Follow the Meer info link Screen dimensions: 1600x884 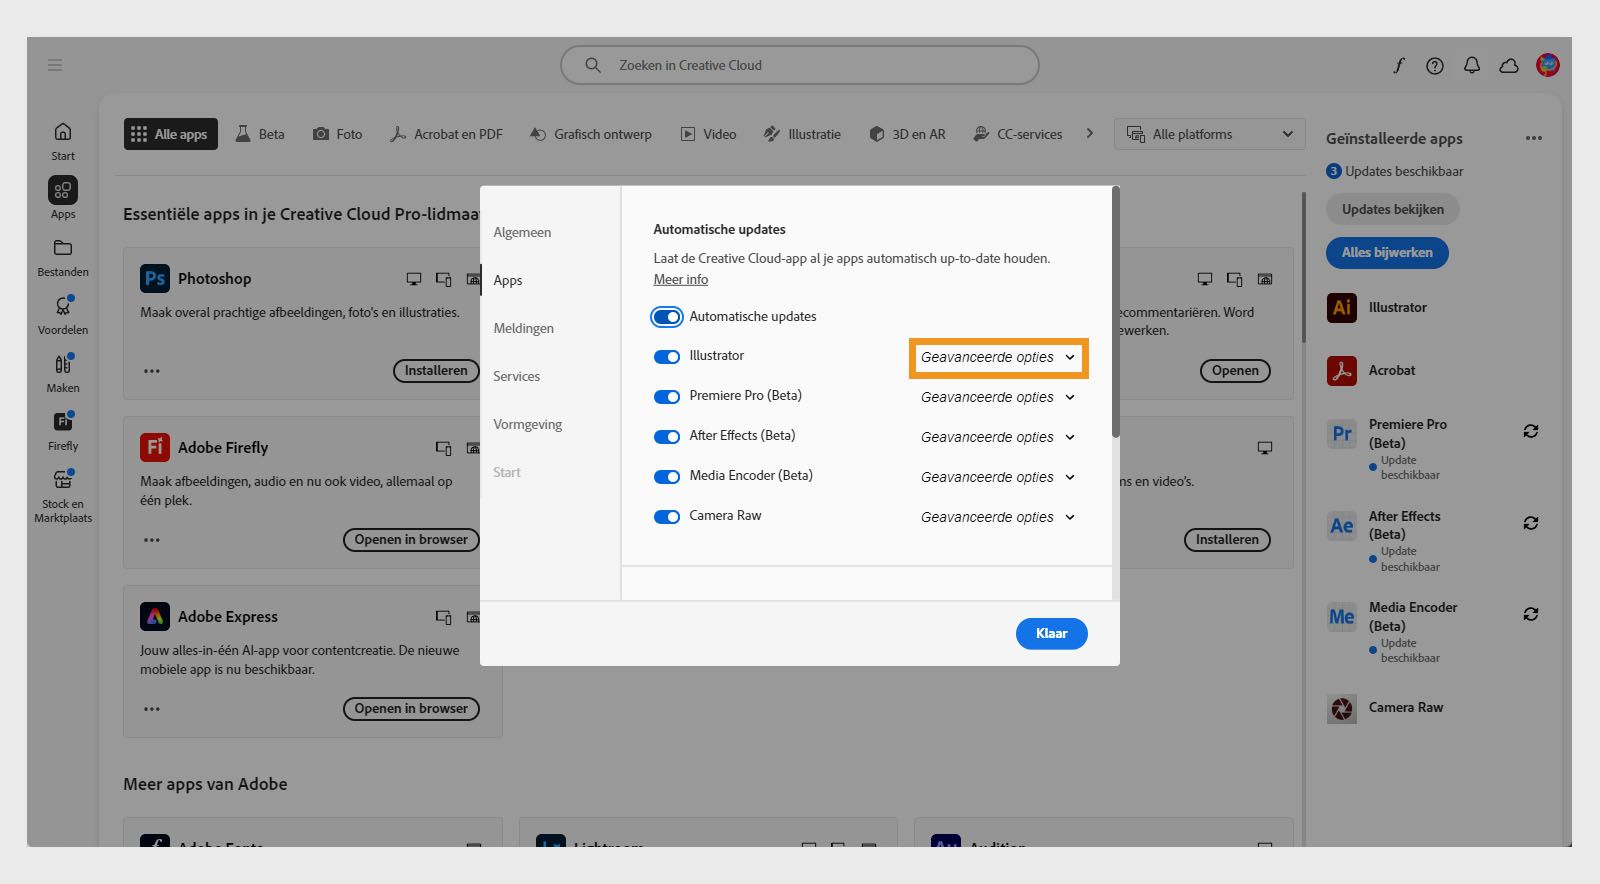681,279
